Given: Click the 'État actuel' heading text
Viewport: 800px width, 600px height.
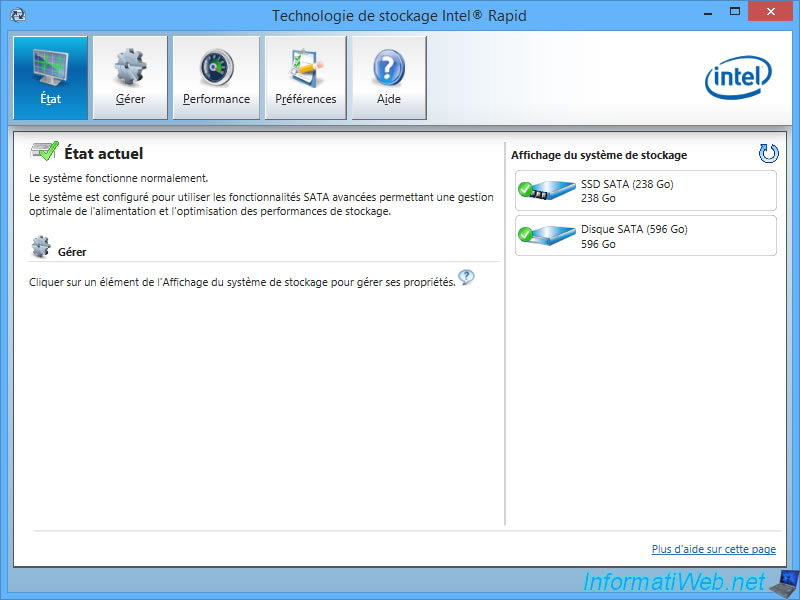Looking at the screenshot, I should pyautogui.click(x=104, y=154).
